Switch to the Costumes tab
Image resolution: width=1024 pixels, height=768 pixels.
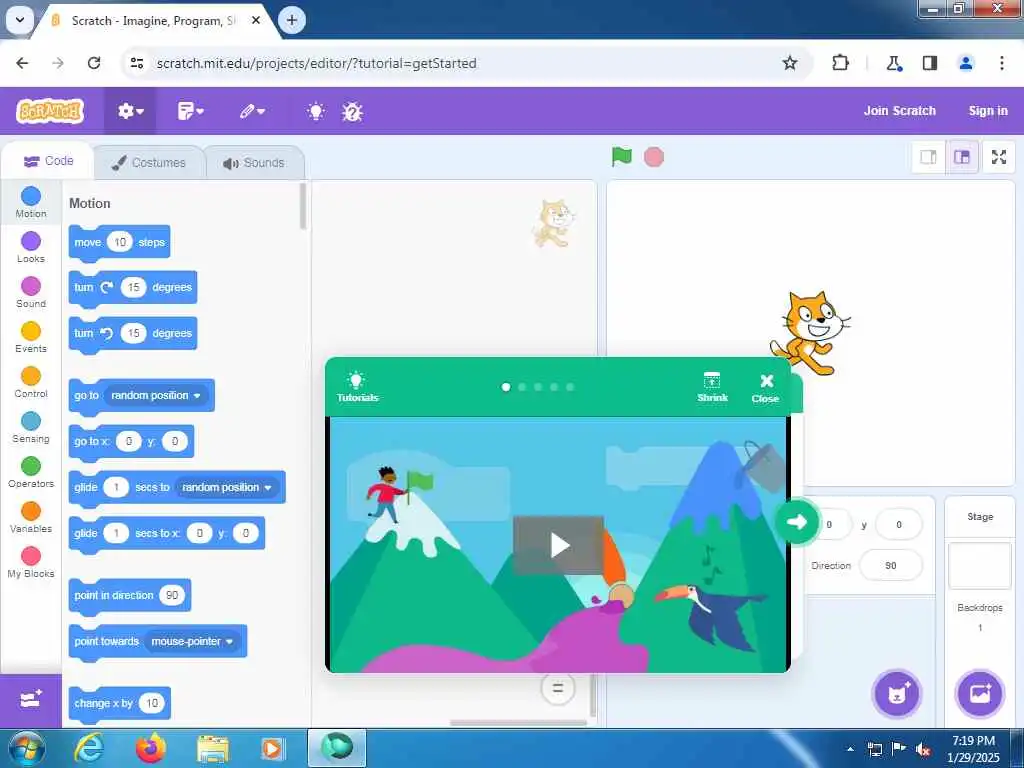[x=150, y=163]
